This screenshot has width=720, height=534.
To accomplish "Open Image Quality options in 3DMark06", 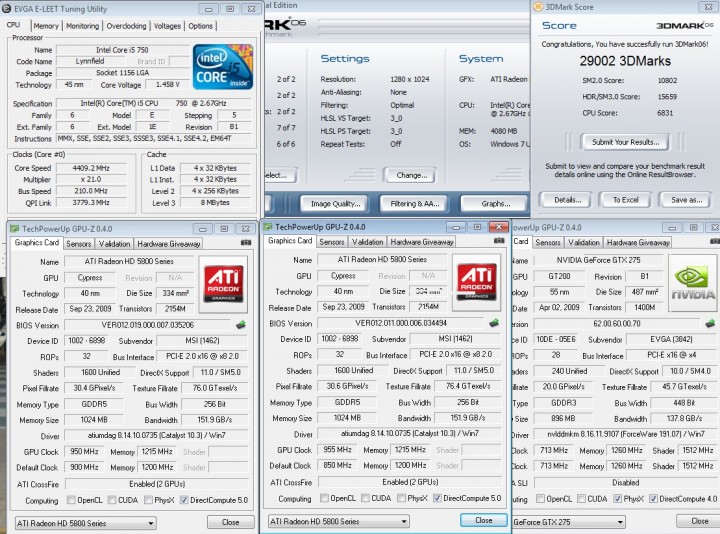I will (335, 203).
